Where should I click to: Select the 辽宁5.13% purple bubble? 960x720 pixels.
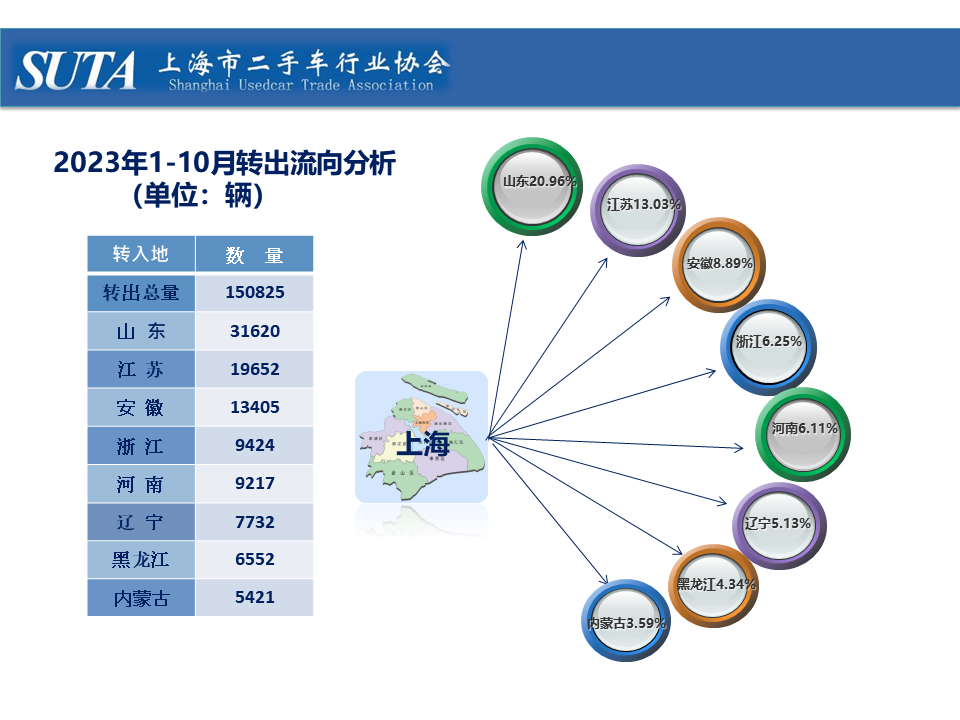[x=779, y=526]
